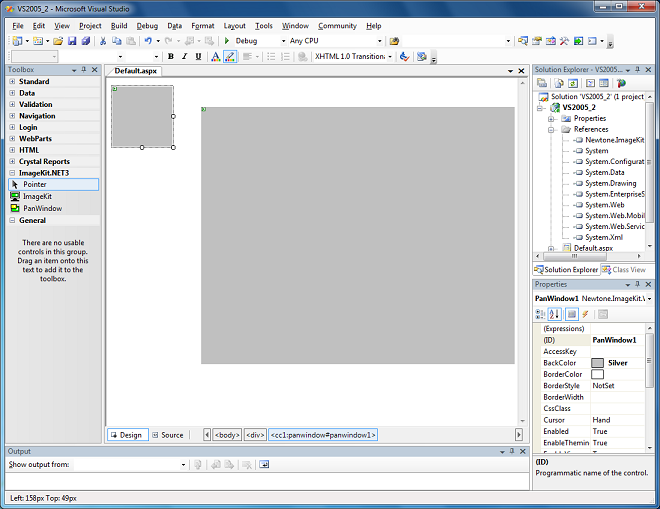Select the VS2005_2 project node
The width and height of the screenshot is (660, 509).
coord(579,107)
